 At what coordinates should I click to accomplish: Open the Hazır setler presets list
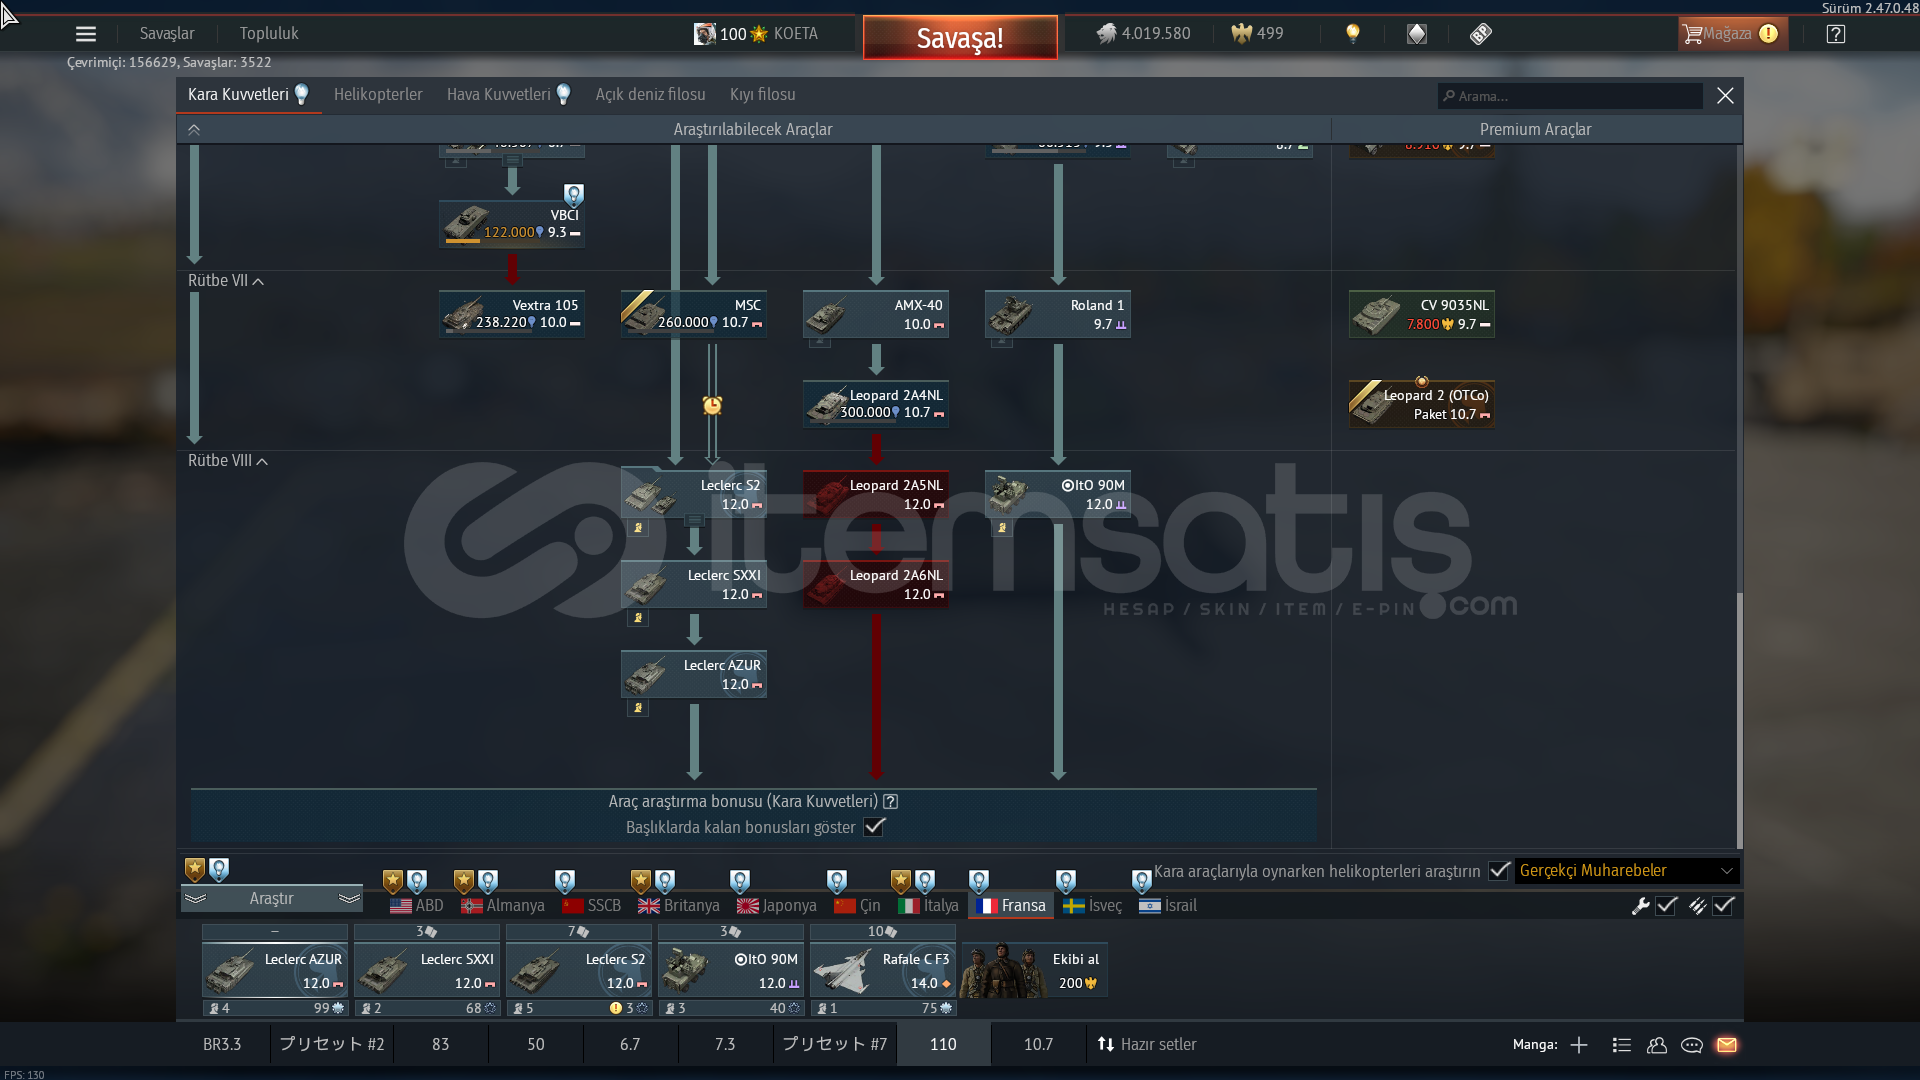(1147, 1045)
